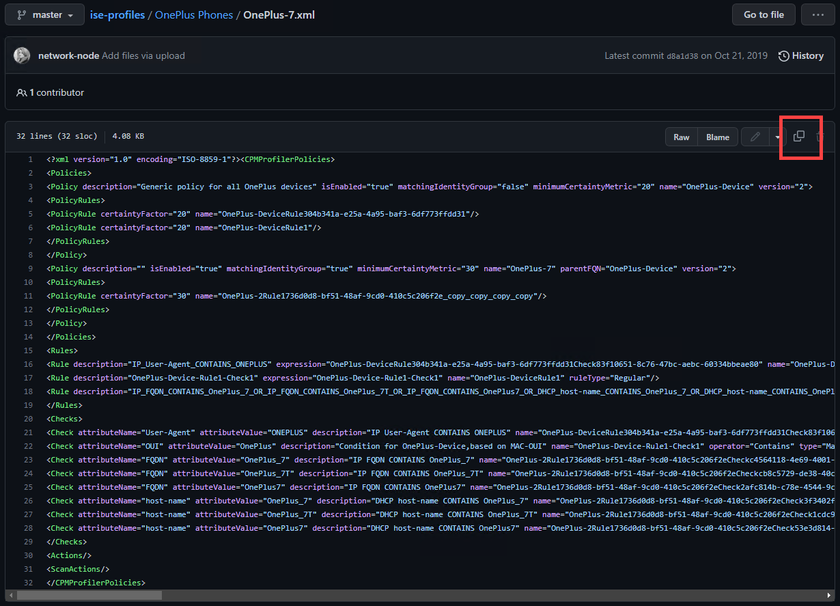Select line number 20

28,419
